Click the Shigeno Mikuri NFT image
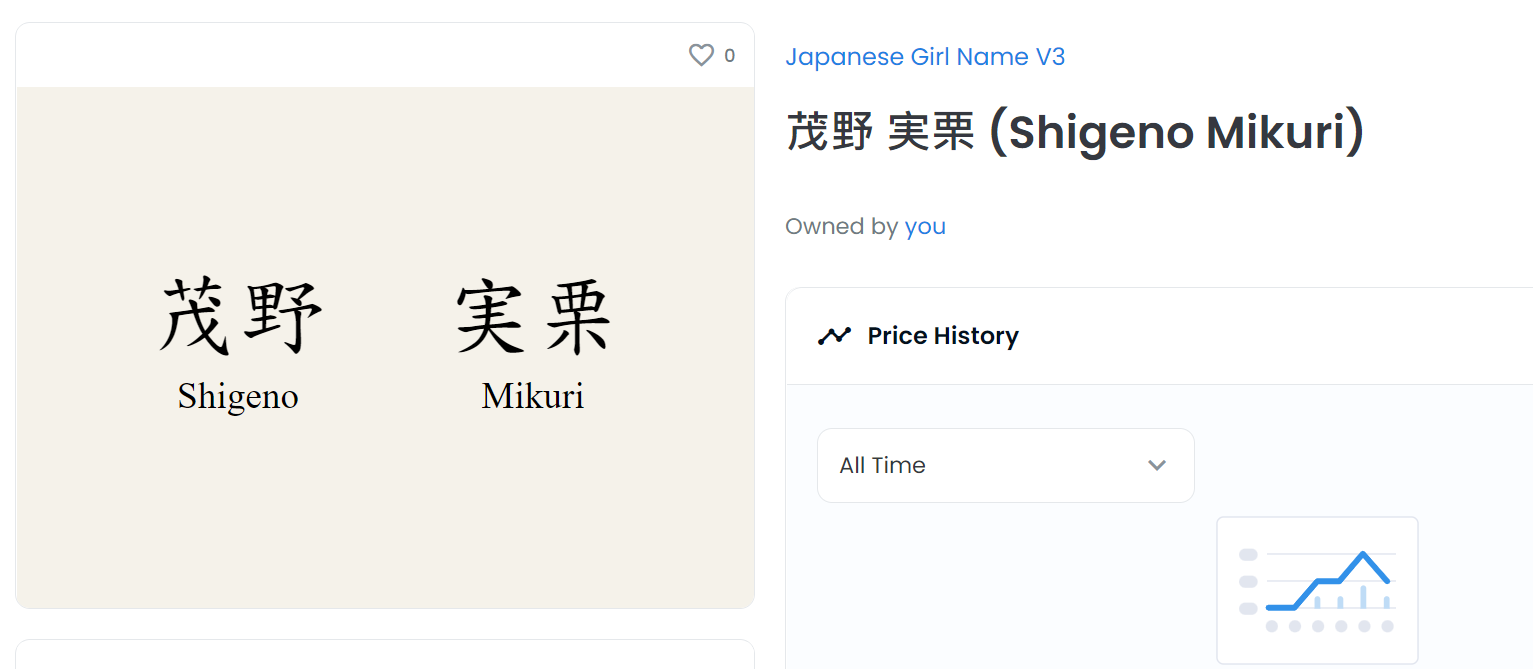 coord(385,347)
